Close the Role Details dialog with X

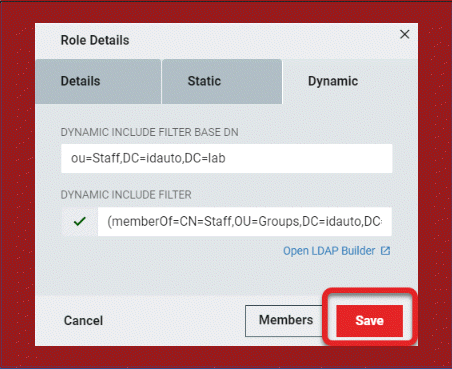404,34
